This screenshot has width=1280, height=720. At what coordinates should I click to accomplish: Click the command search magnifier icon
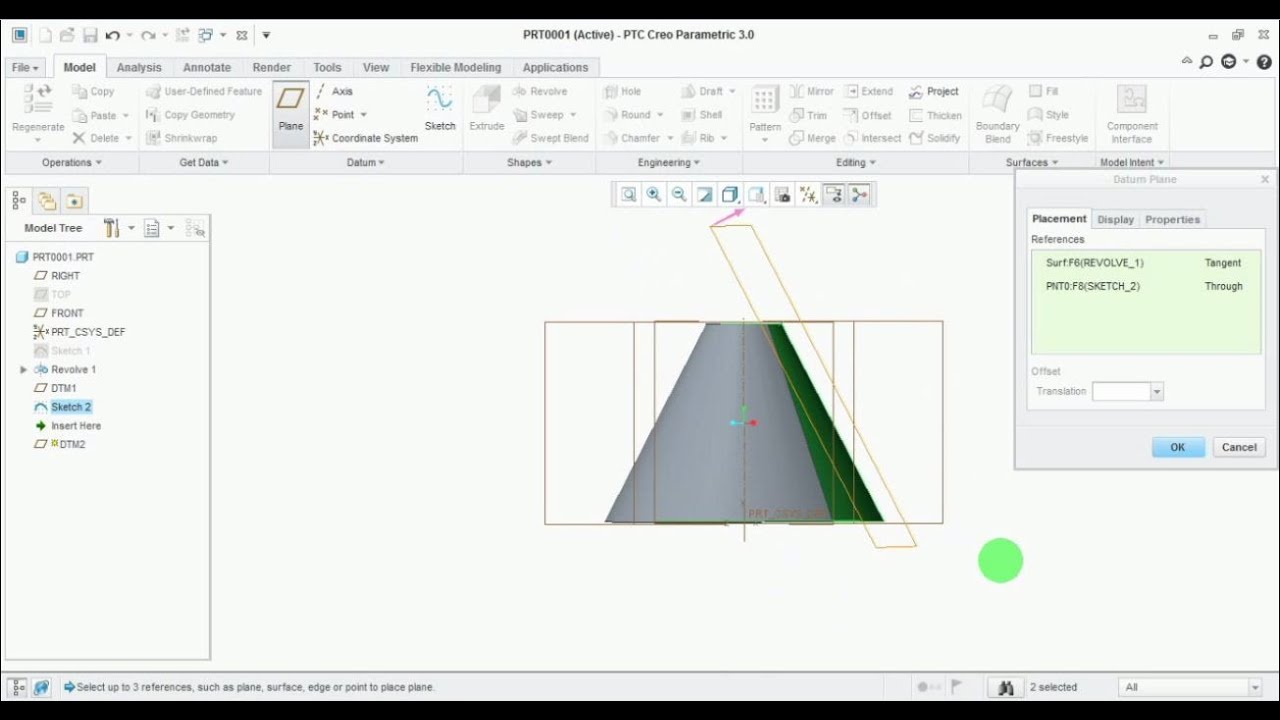1207,62
